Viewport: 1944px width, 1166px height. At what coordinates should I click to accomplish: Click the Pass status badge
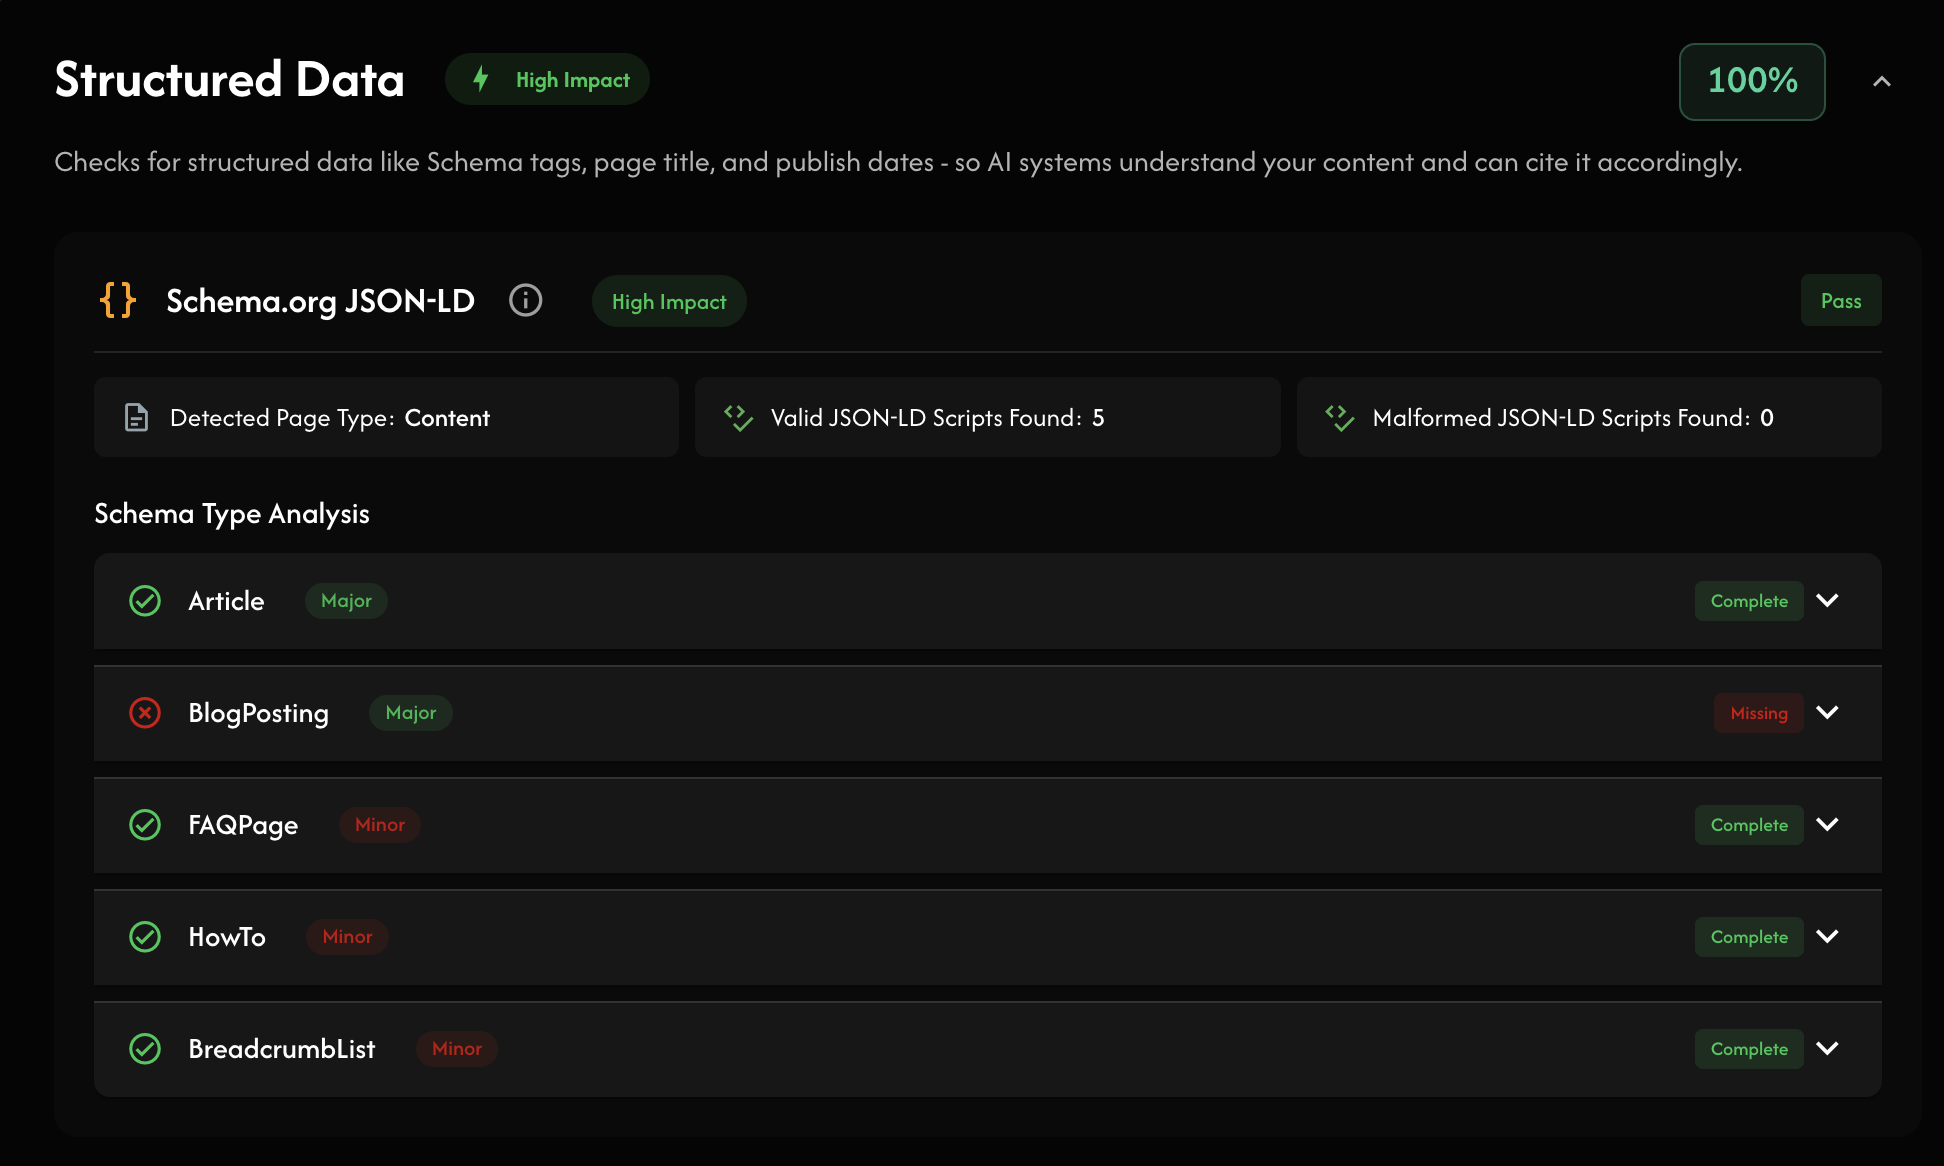tap(1840, 301)
